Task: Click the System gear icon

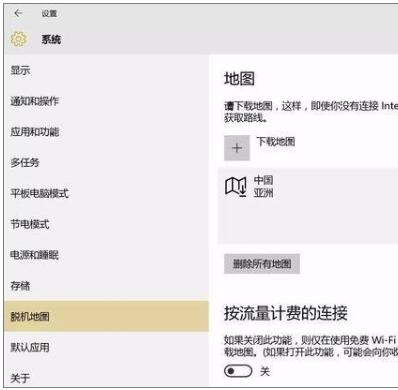Action: point(18,39)
